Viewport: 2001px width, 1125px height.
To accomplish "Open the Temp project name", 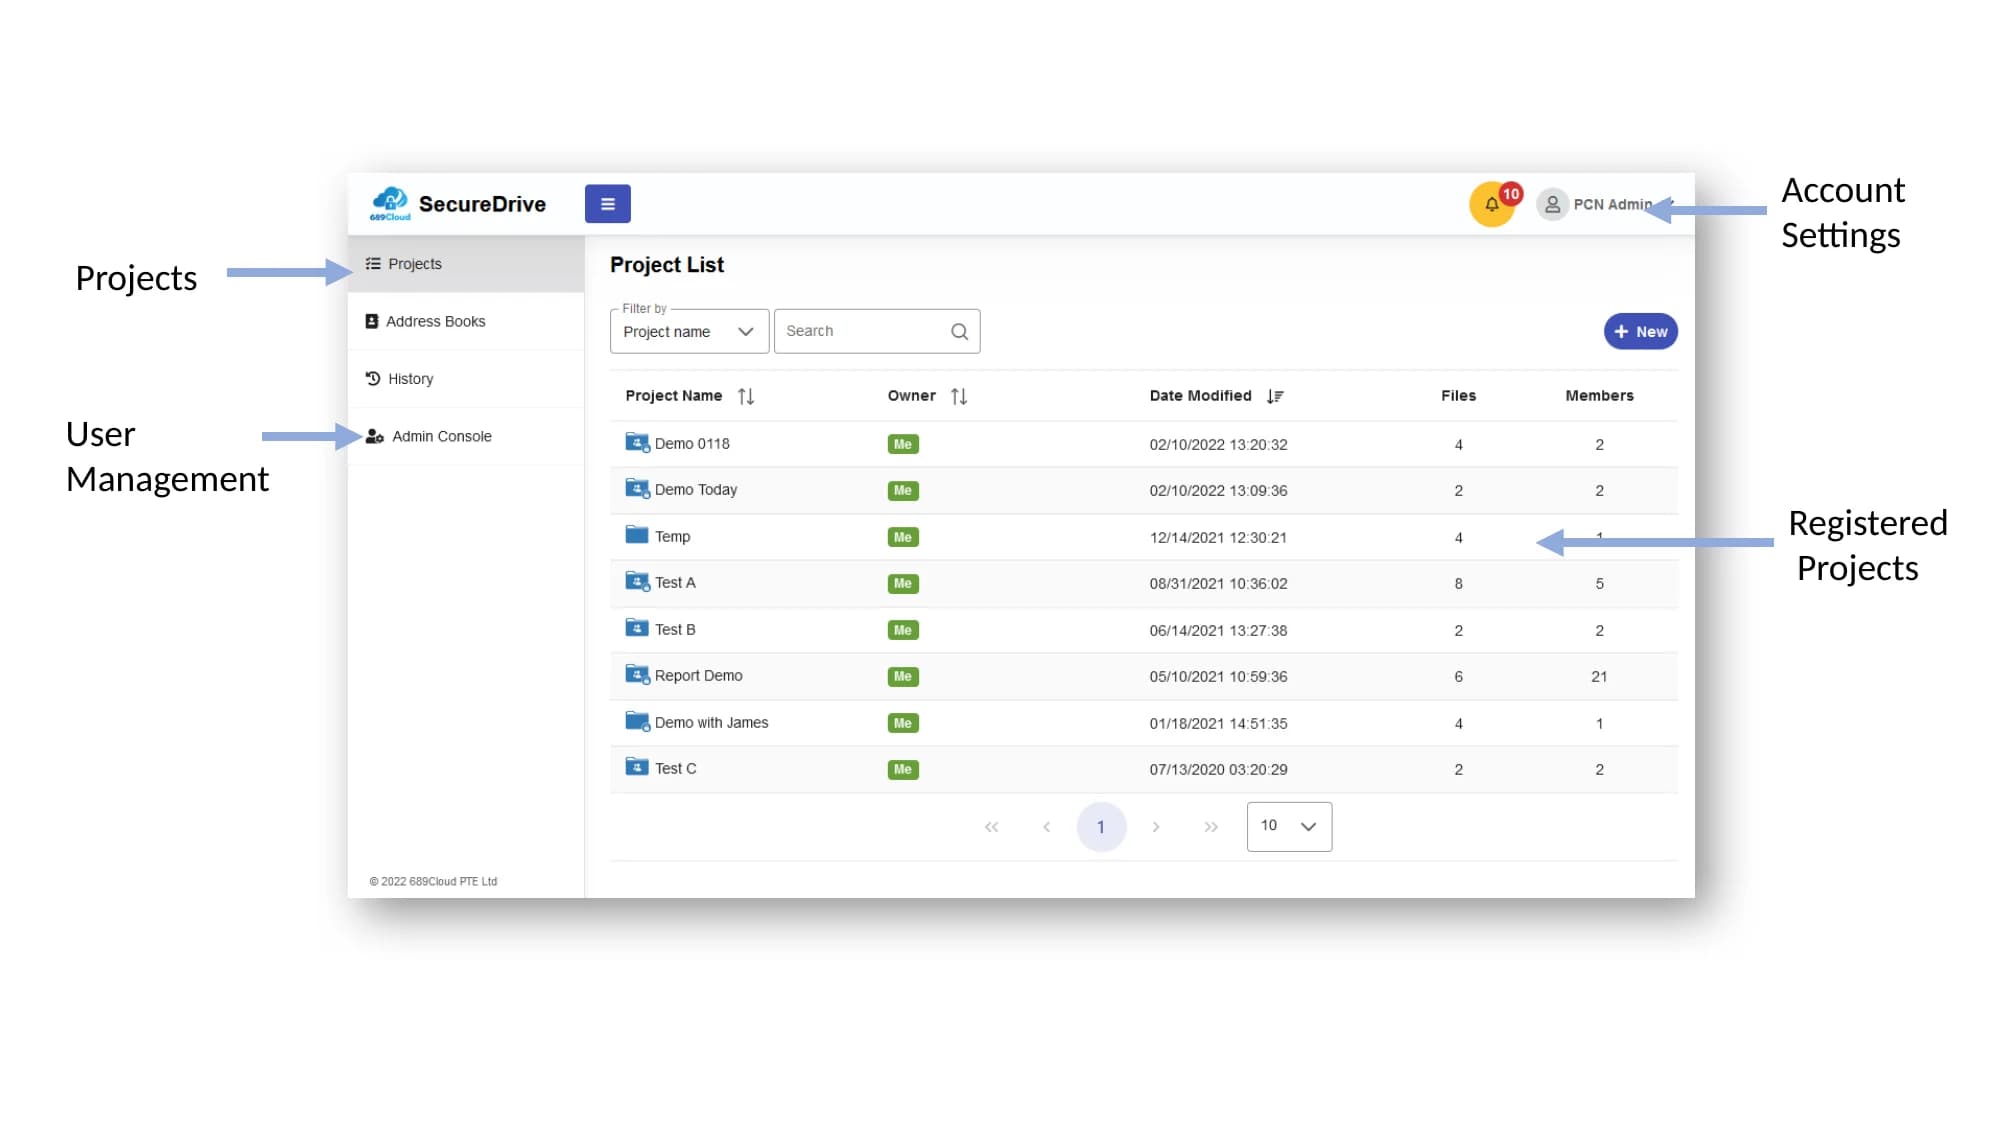I will 672,537.
